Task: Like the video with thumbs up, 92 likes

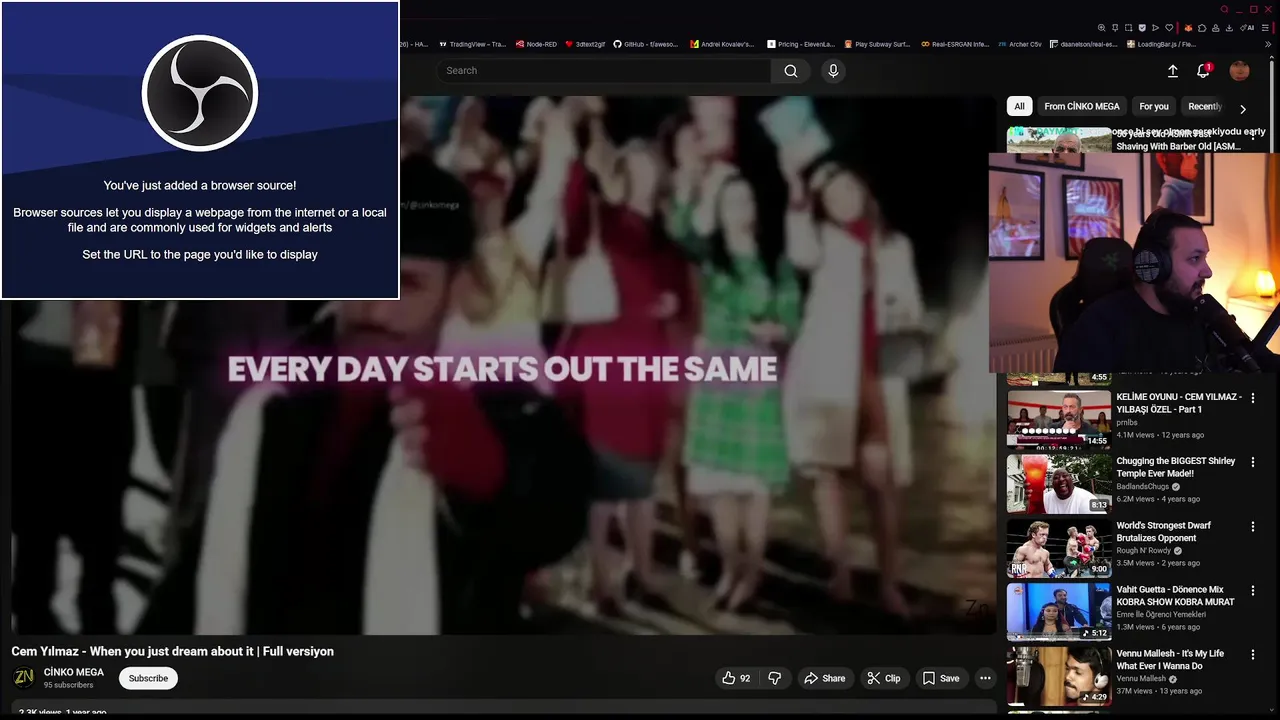Action: click(x=736, y=678)
